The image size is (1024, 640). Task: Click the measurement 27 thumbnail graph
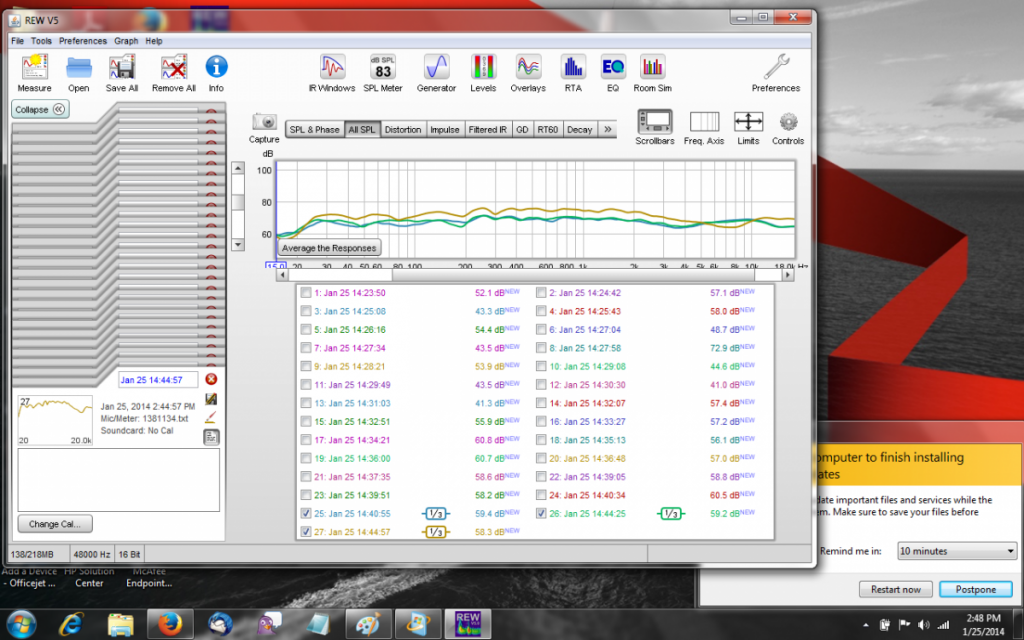point(55,420)
